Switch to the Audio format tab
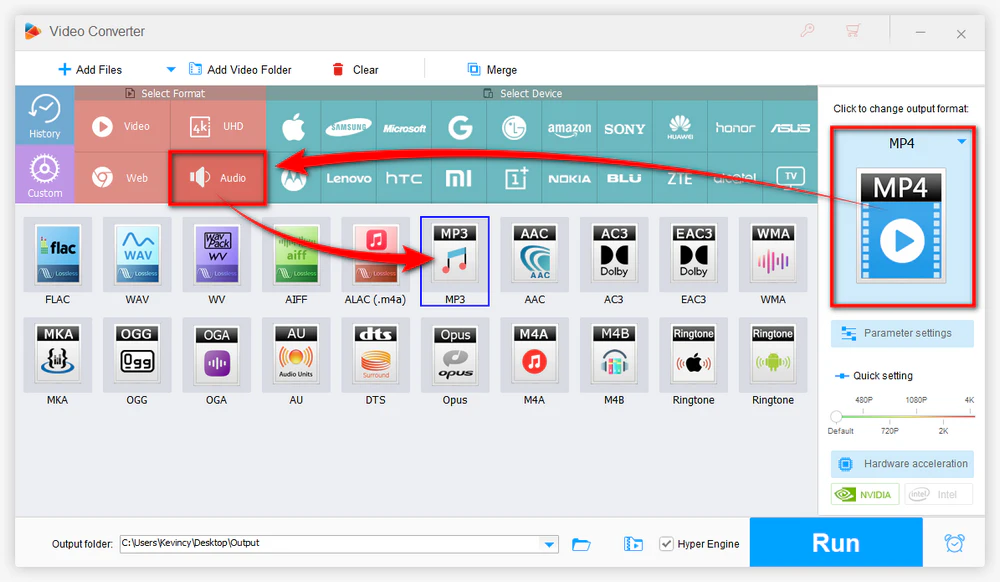 218,177
